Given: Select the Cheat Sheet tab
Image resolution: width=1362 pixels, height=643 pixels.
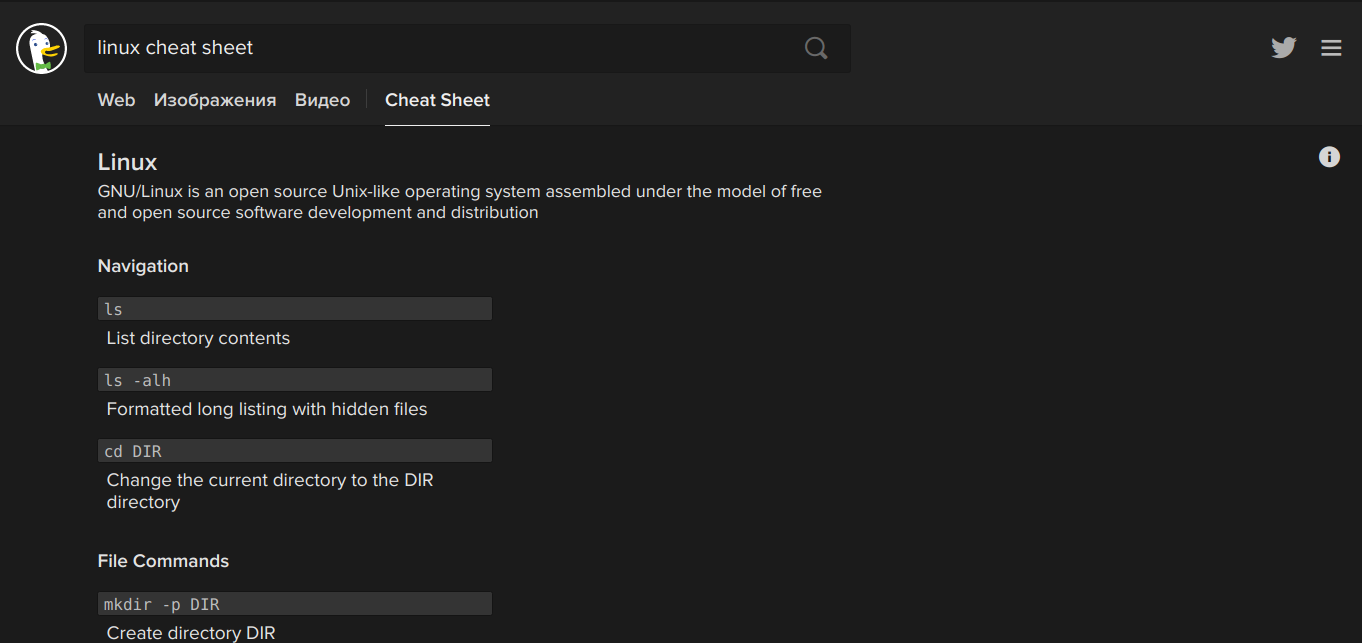Looking at the screenshot, I should click(437, 100).
